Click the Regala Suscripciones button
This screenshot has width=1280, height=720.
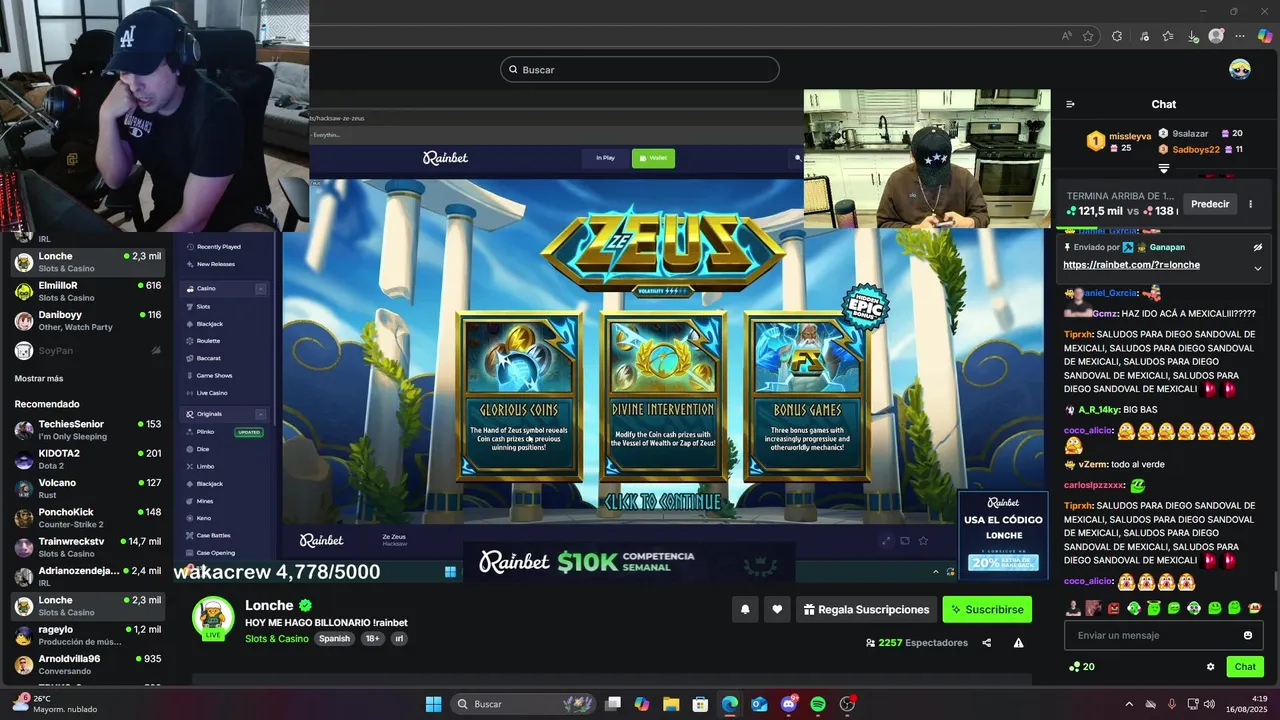click(866, 609)
